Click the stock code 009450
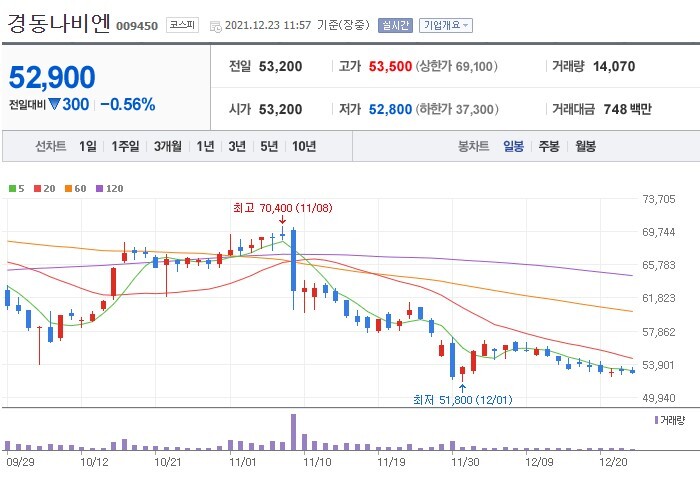Screen dimensions: 700x488 pyautogui.click(x=137, y=26)
